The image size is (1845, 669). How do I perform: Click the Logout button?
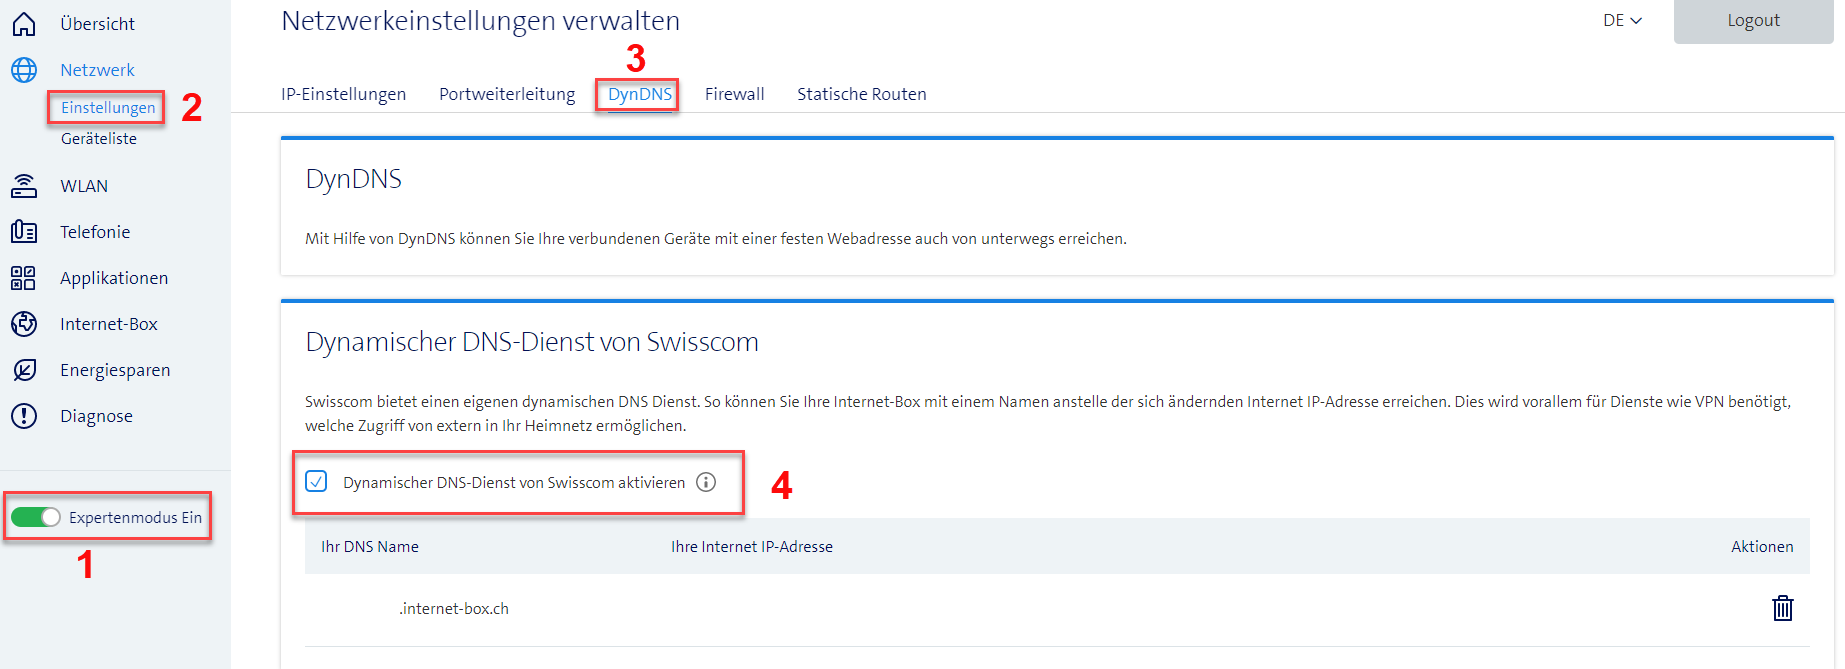coord(1753,21)
